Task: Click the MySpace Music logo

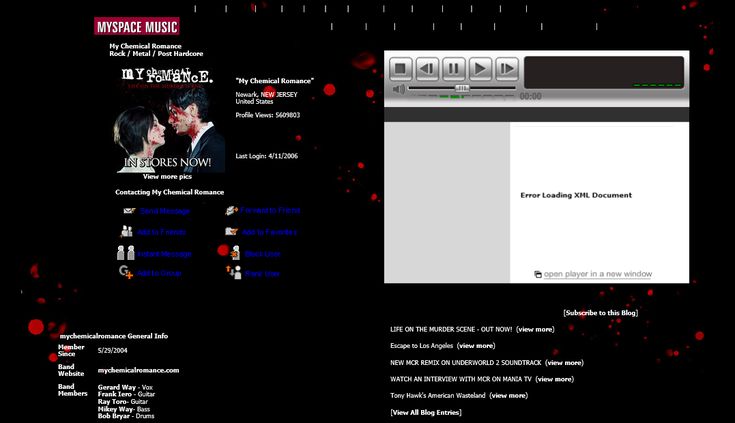Action: pos(136,26)
